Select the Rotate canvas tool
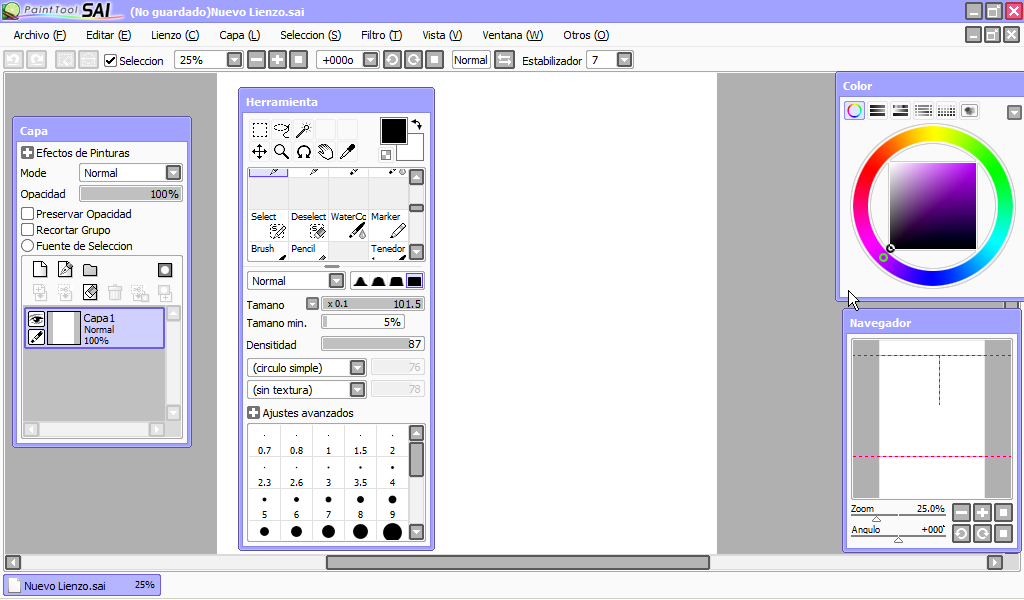 pyautogui.click(x=303, y=152)
